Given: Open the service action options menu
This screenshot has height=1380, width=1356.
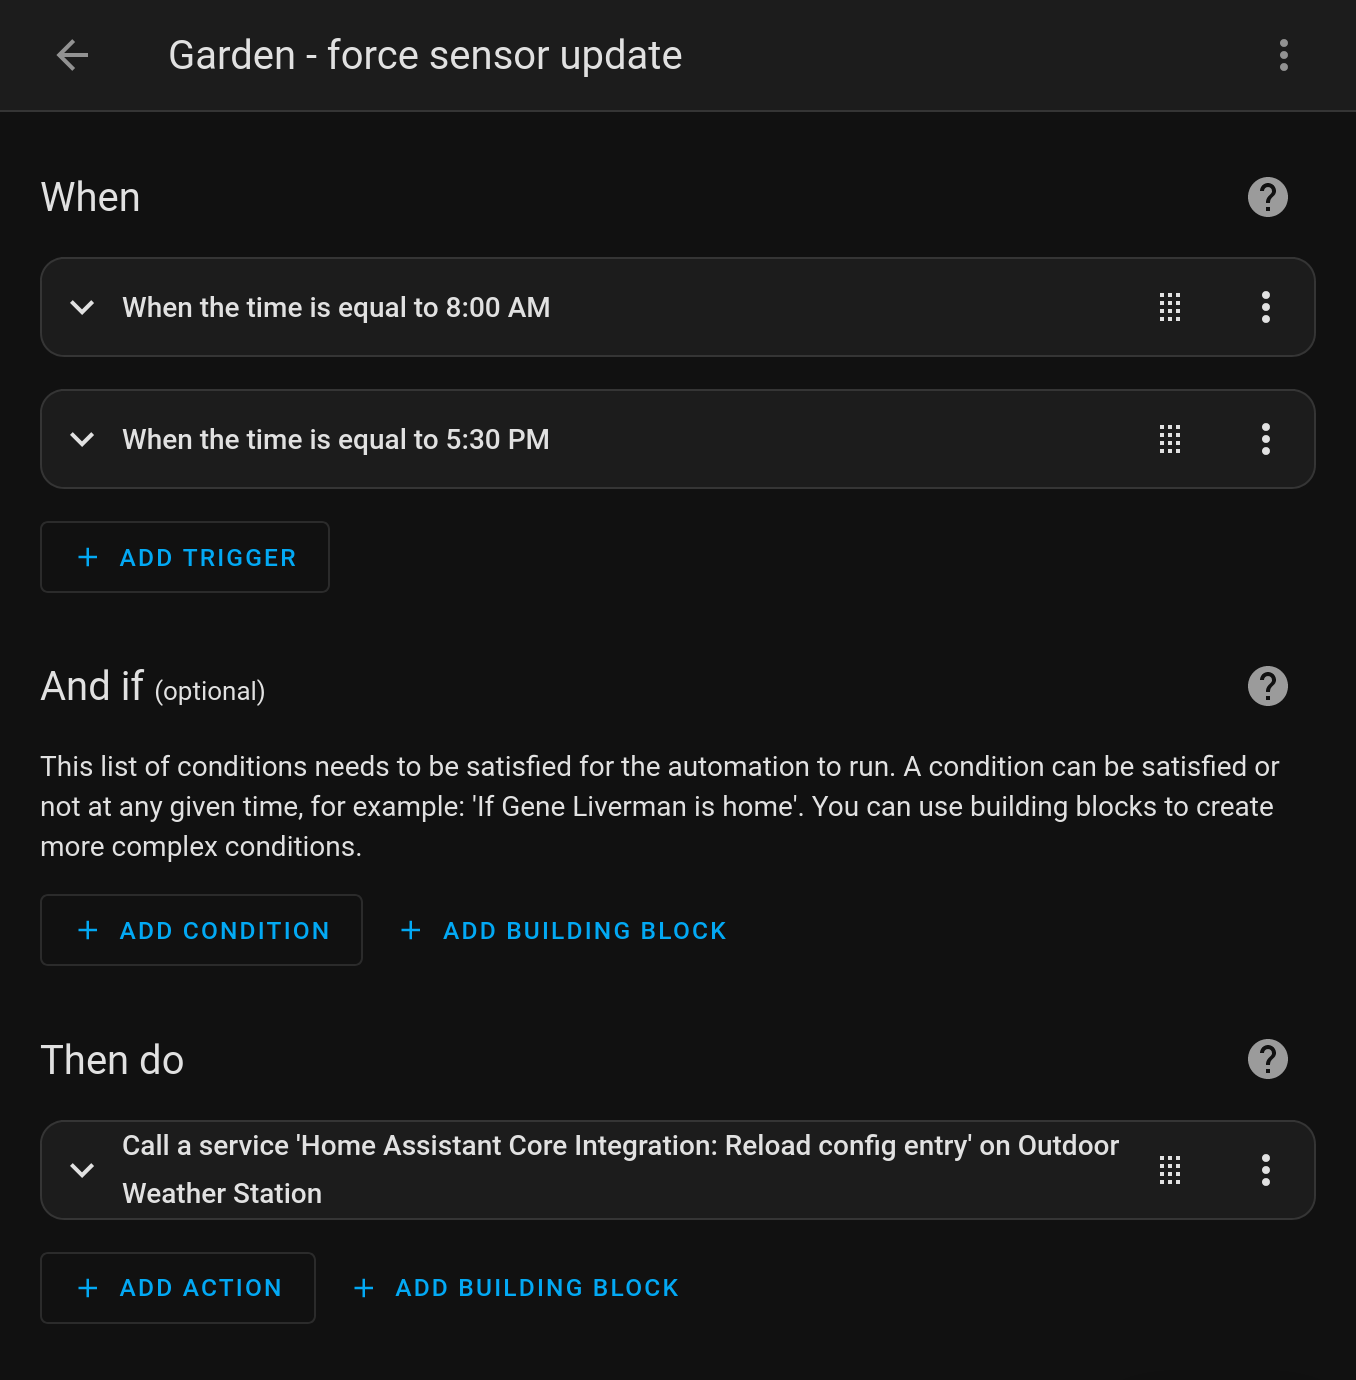Looking at the screenshot, I should pos(1266,1170).
